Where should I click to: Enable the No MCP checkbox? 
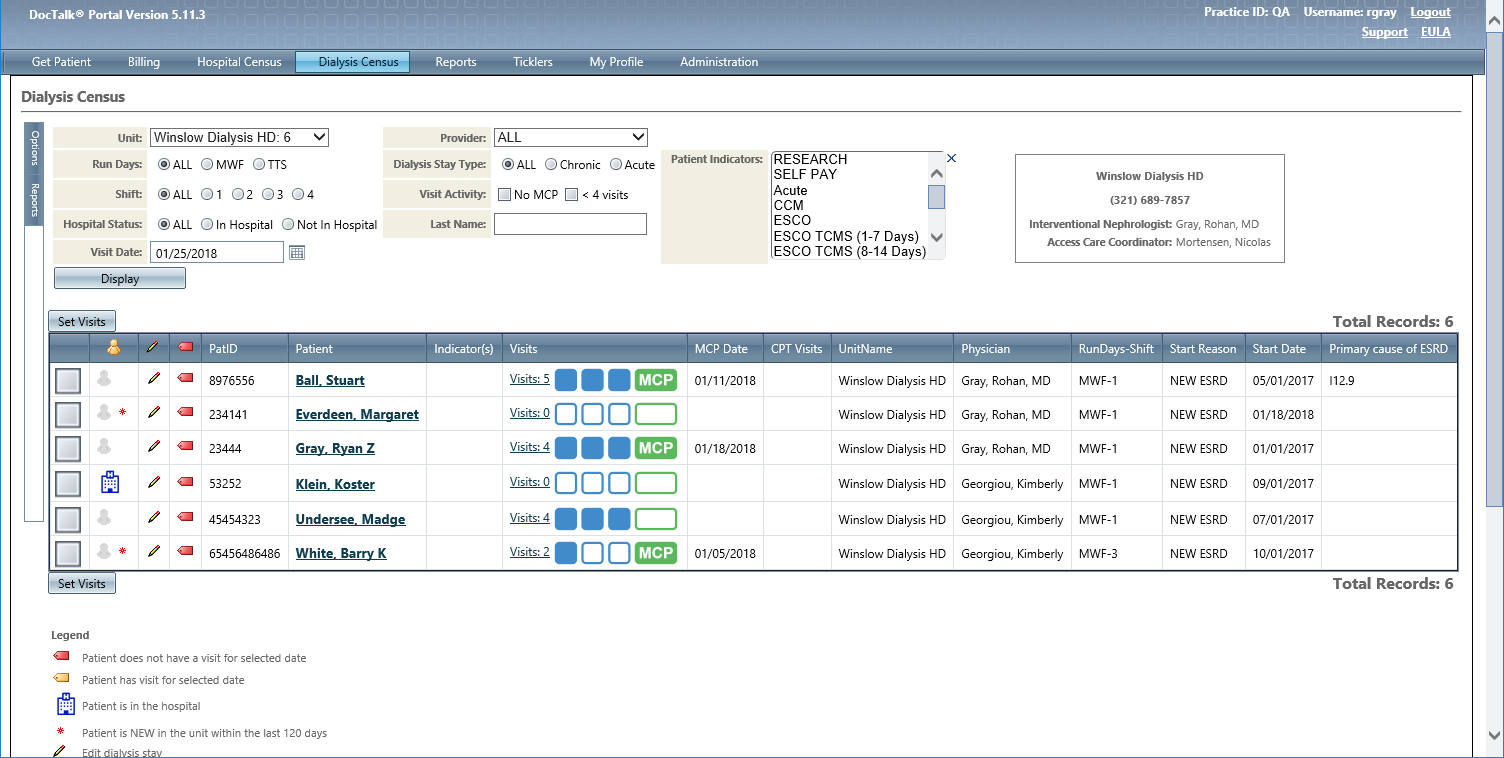[x=505, y=195]
